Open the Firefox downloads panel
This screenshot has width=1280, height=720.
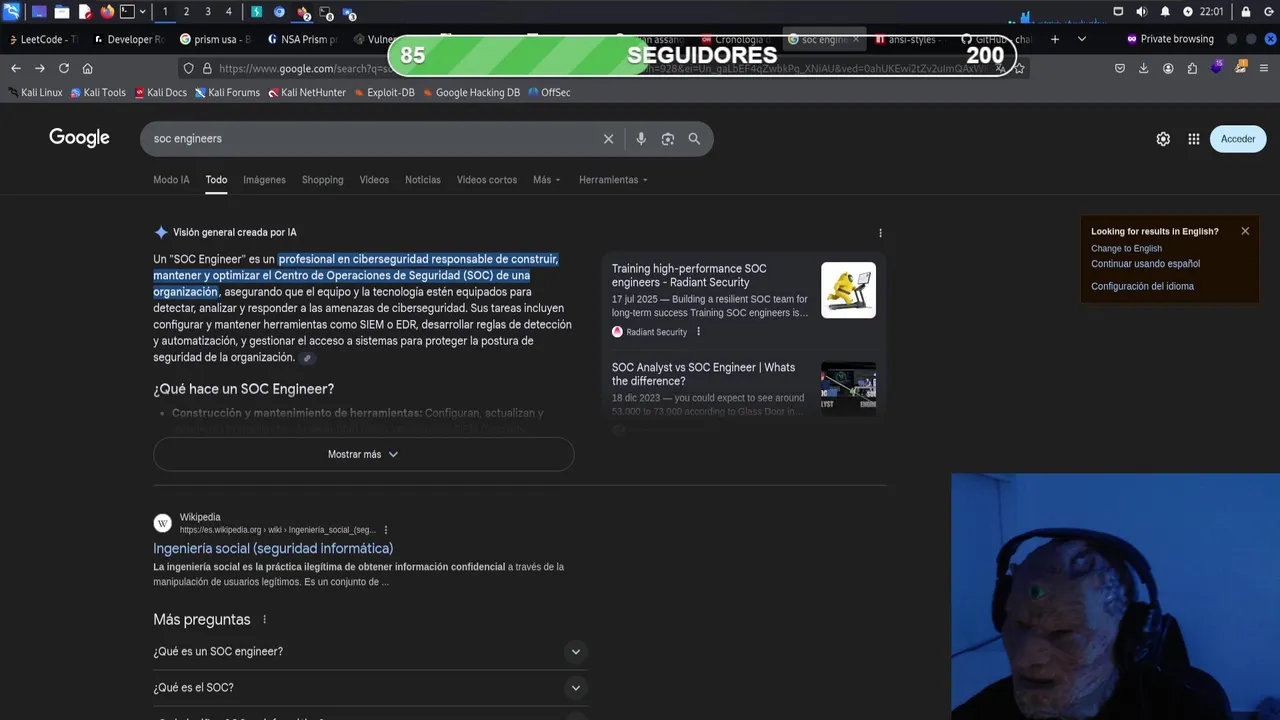(x=1144, y=68)
